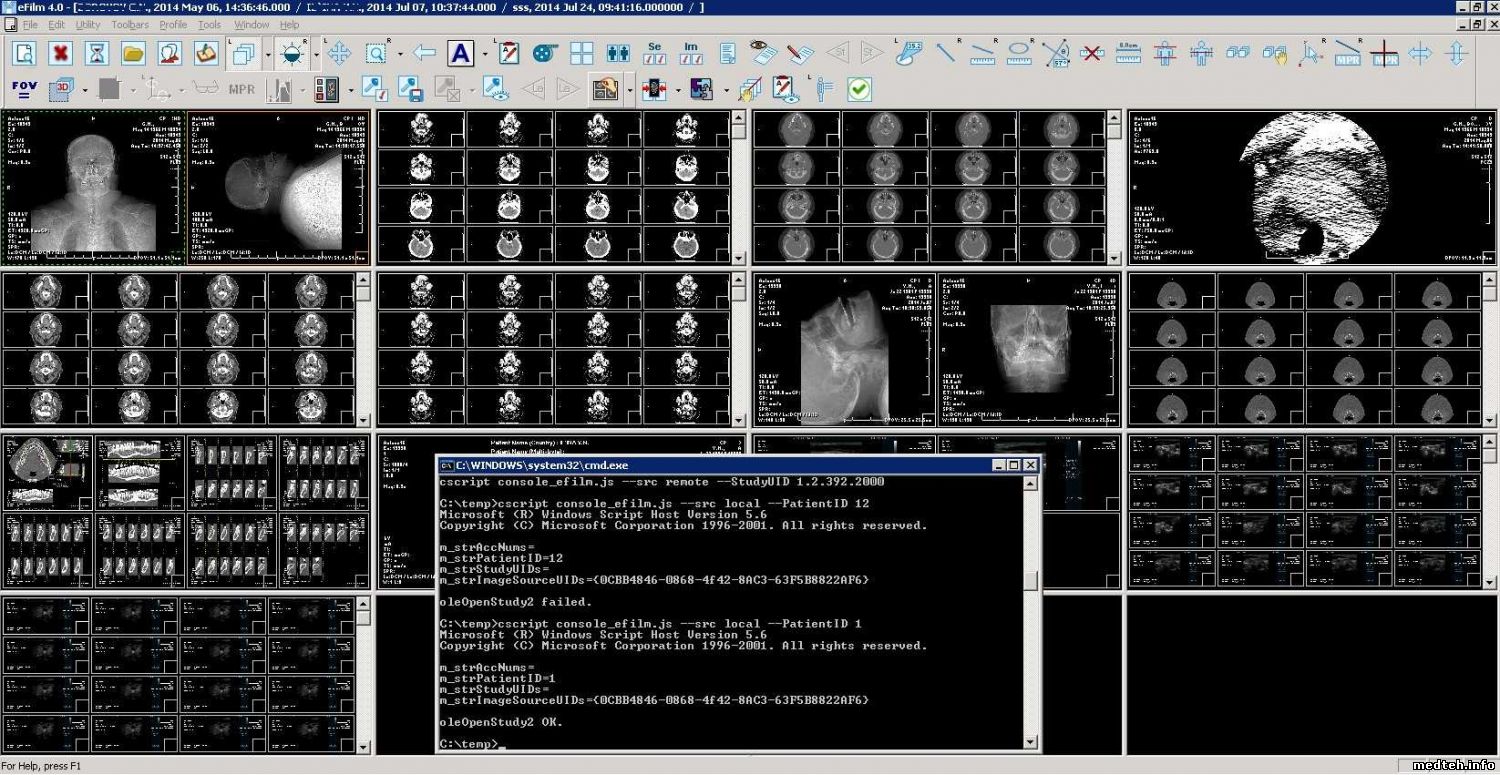Expand the 3D tool dropdown arrow
The width and height of the screenshot is (1500, 775).
84,91
